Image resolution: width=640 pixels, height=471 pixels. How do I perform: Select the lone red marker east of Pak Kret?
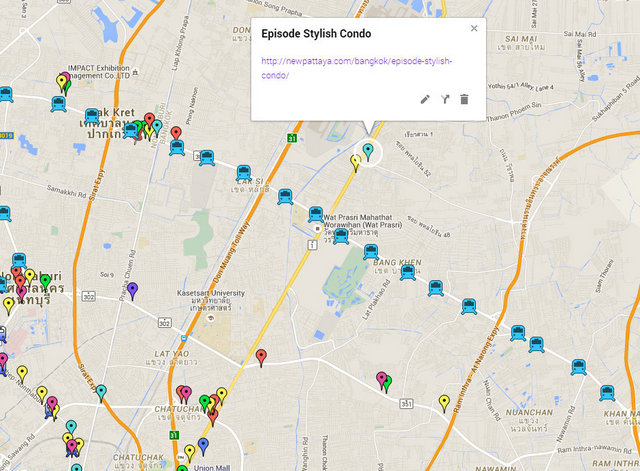(176, 134)
